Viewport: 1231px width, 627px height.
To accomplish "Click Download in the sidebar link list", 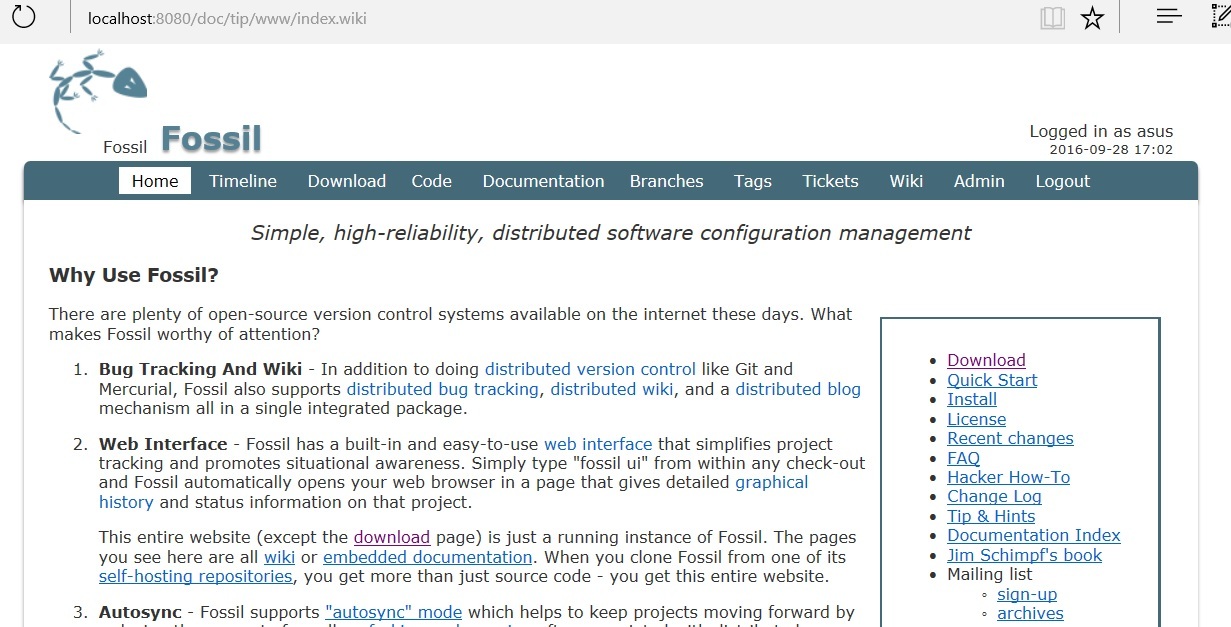I will click(987, 361).
